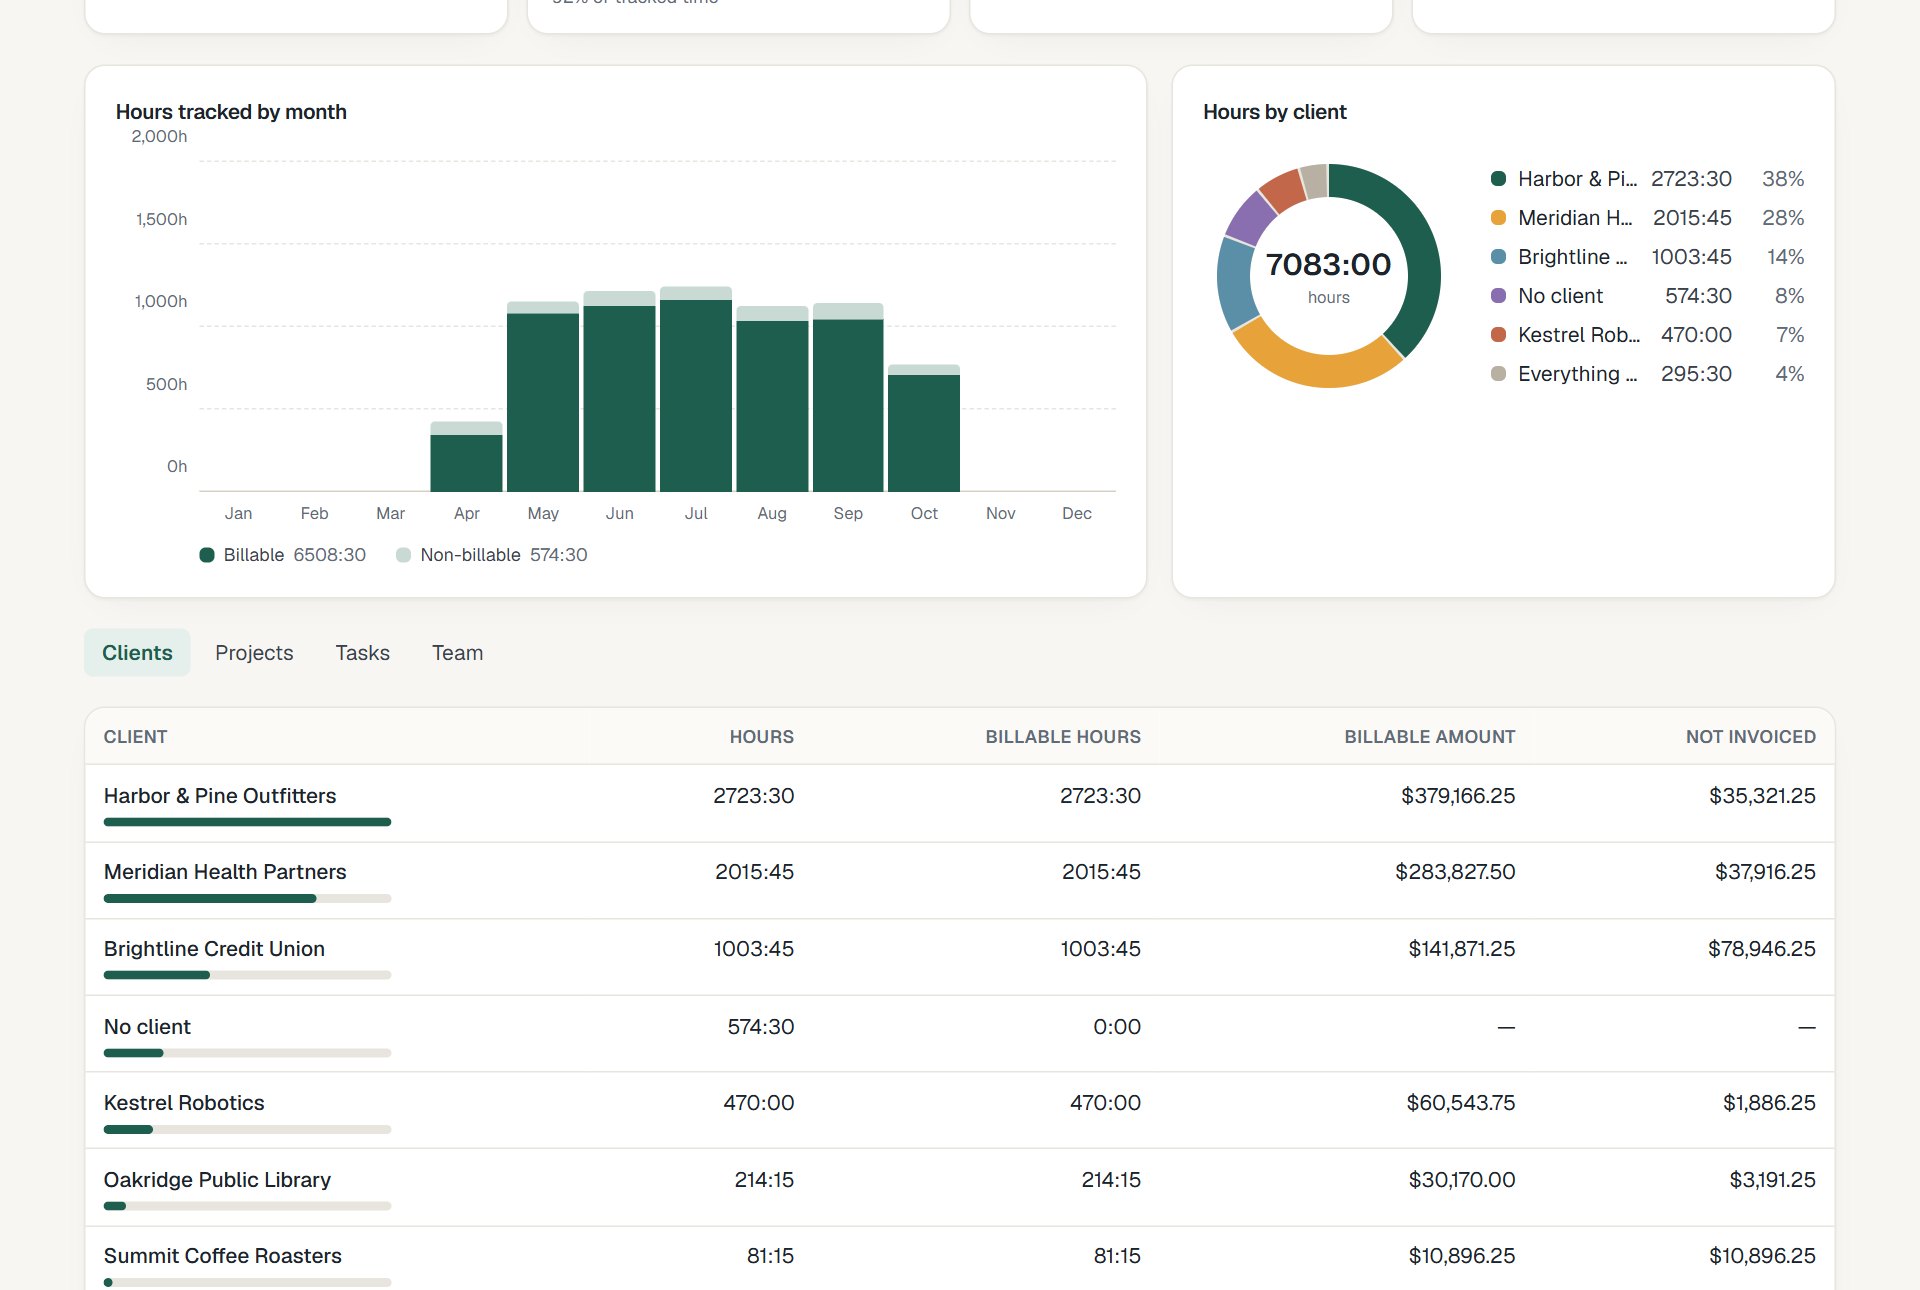Open the Tasks tab
1920x1290 pixels.
[362, 653]
